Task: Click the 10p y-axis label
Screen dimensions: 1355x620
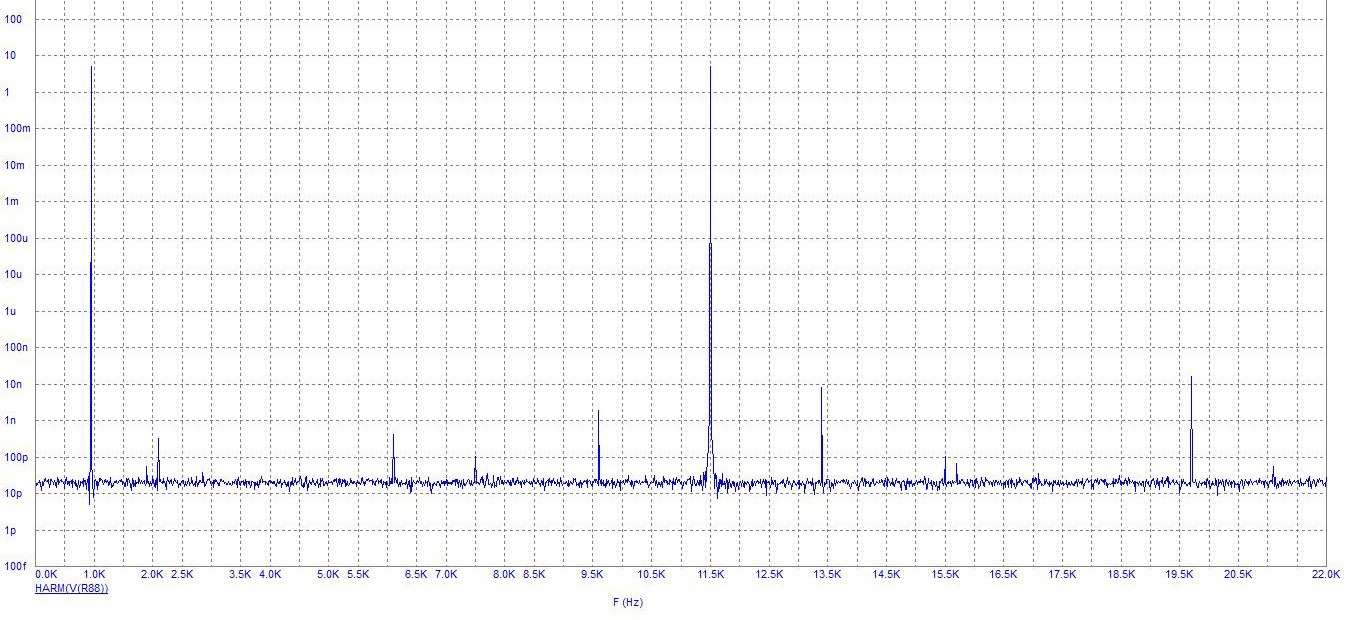Action: (x=15, y=494)
